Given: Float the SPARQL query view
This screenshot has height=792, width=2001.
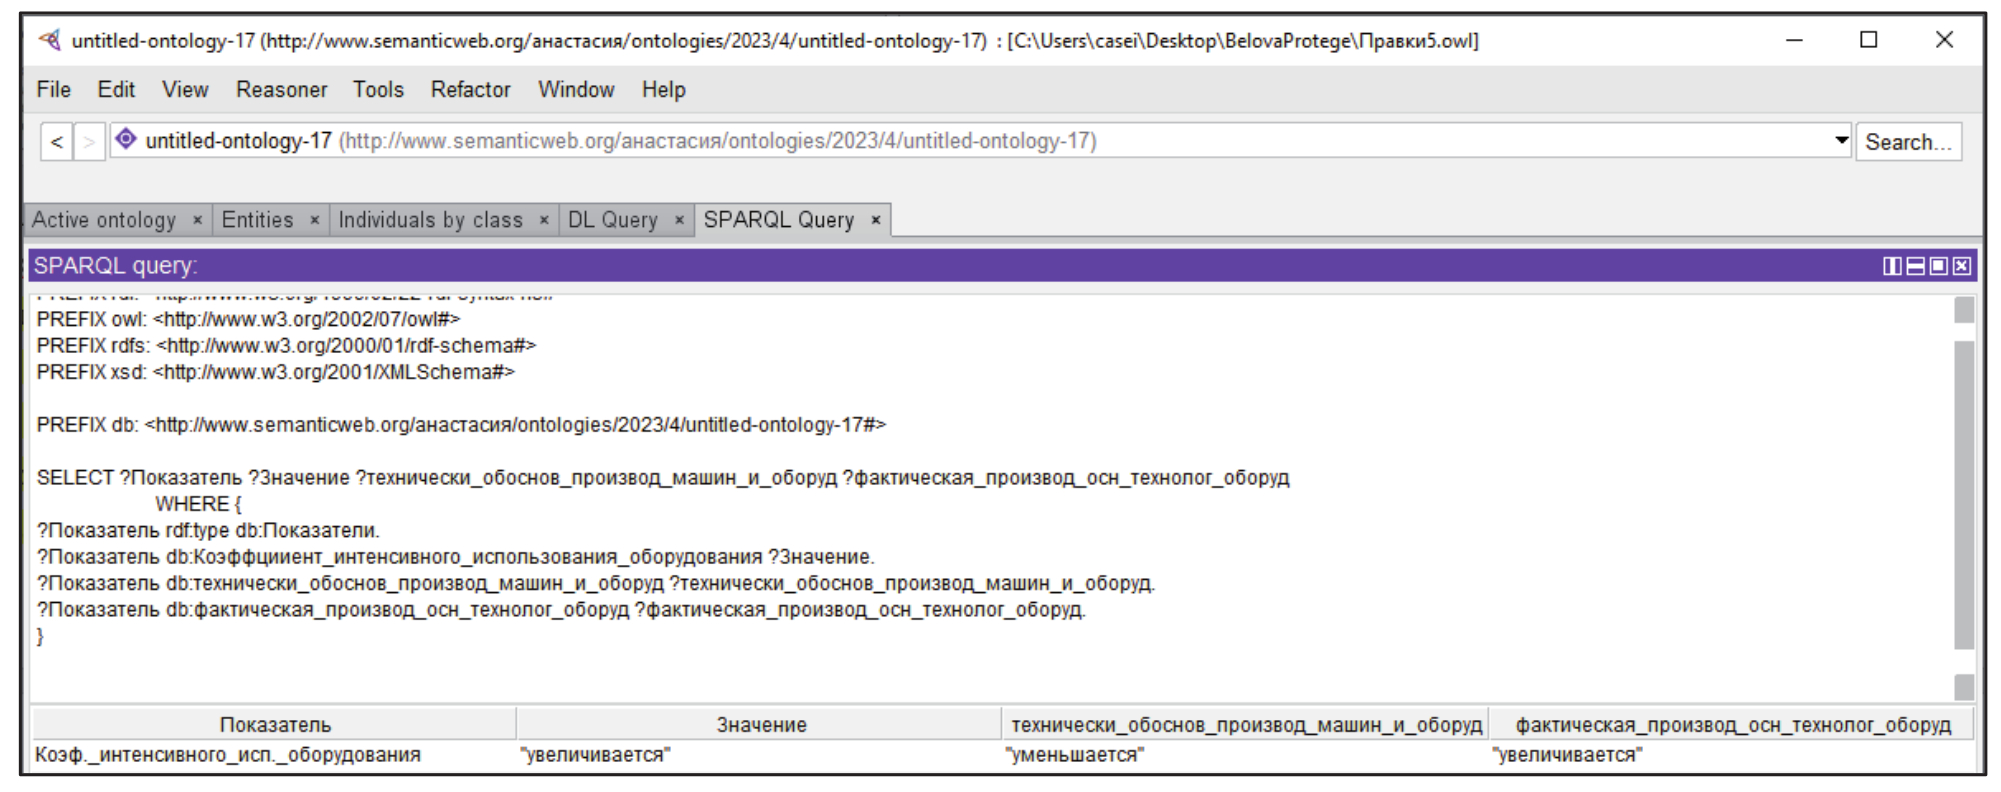Looking at the screenshot, I should pos(1938,266).
